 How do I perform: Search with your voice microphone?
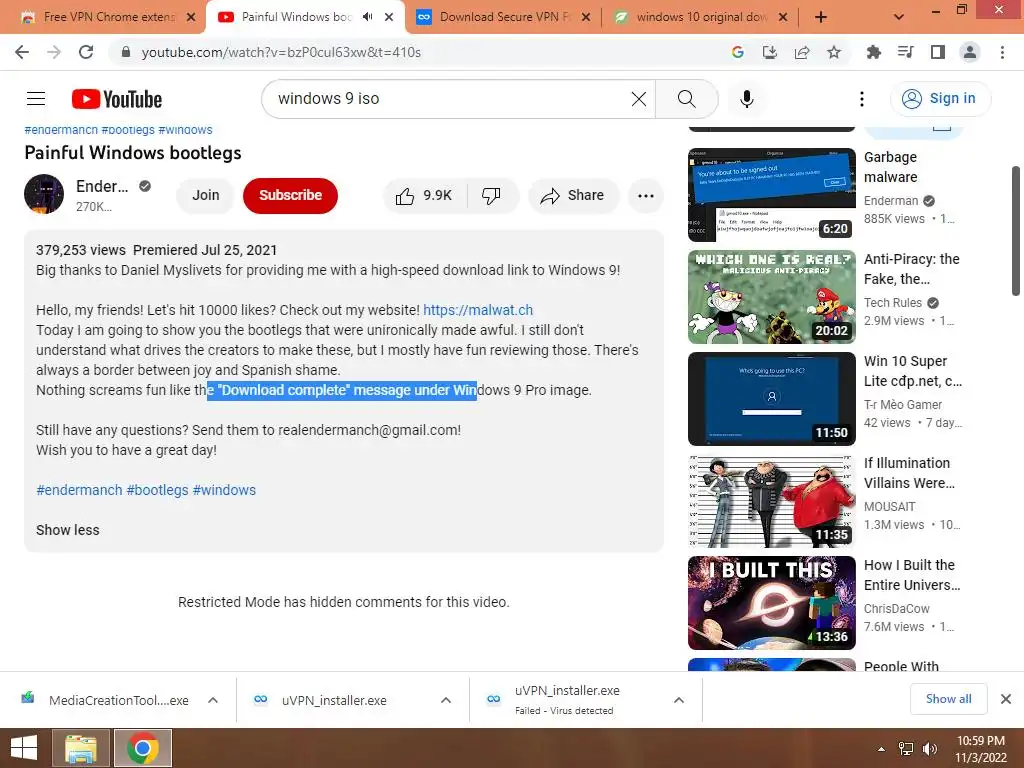[746, 99]
